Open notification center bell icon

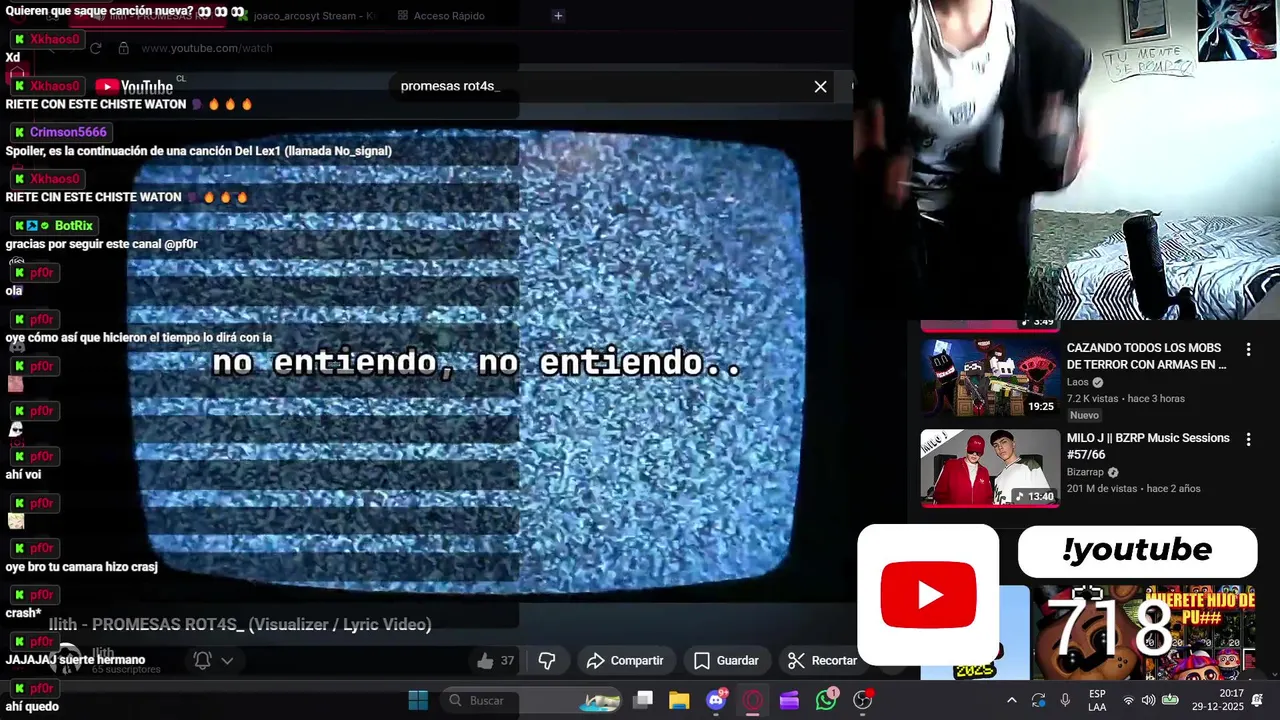click(x=1257, y=700)
